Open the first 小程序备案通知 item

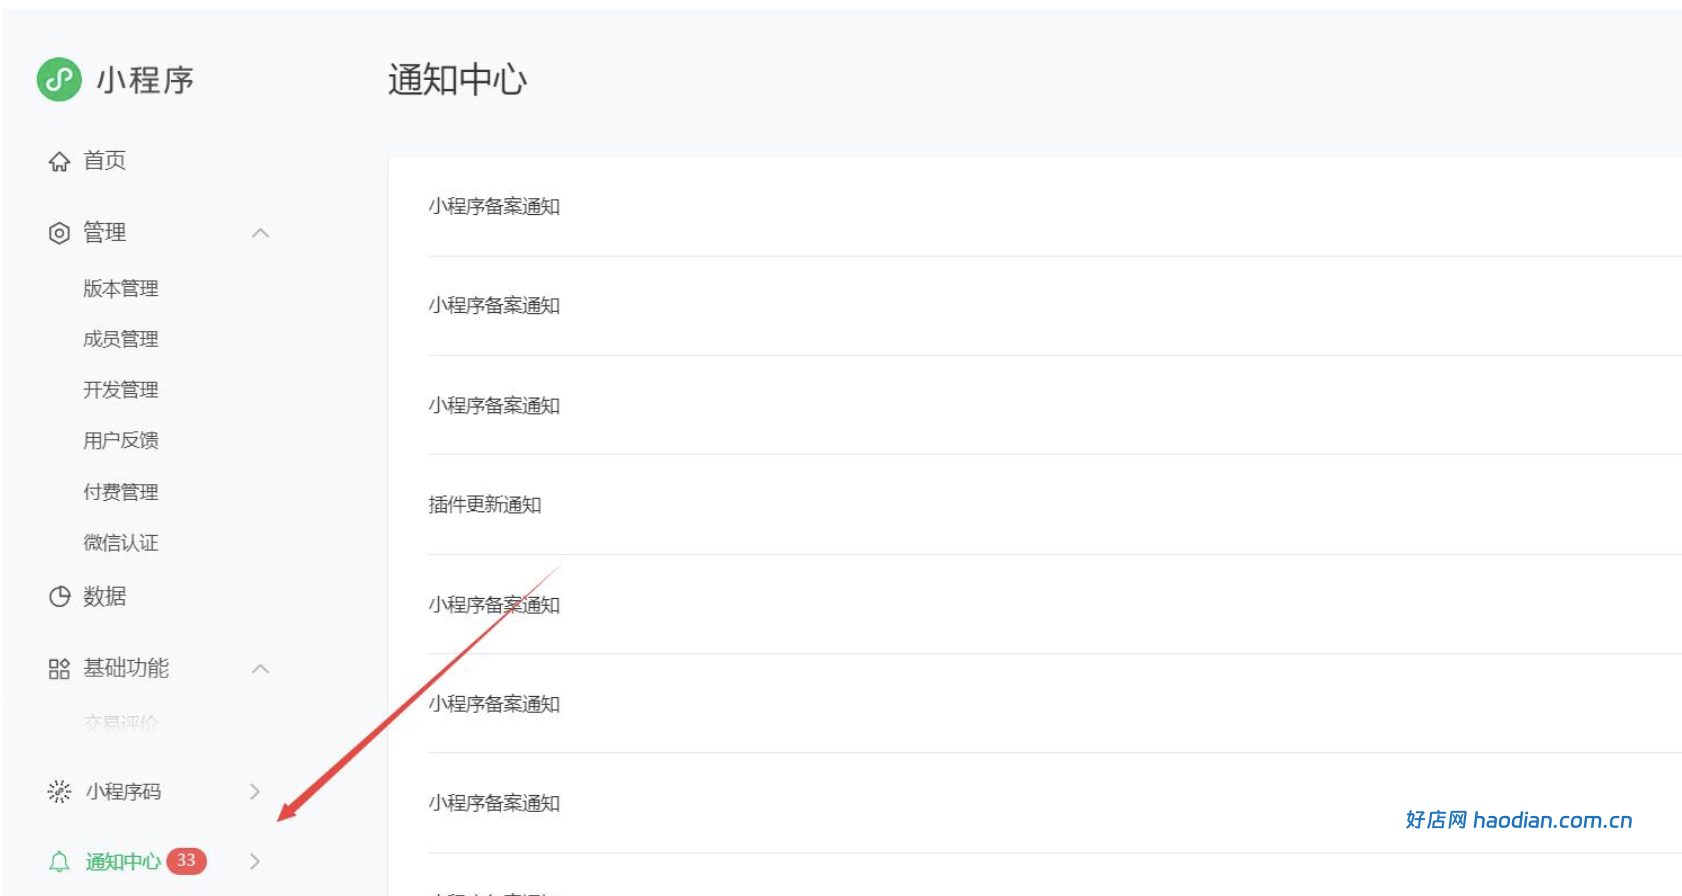coord(1055,207)
